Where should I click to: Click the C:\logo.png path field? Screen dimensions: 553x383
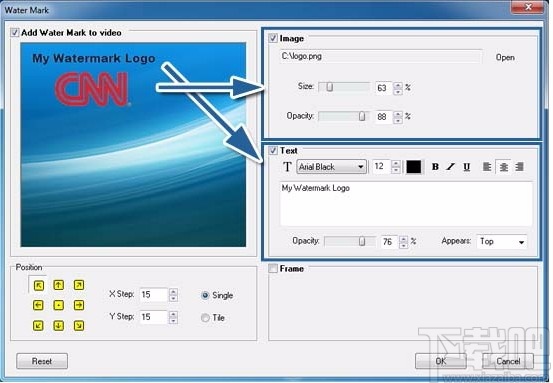[x=381, y=56]
